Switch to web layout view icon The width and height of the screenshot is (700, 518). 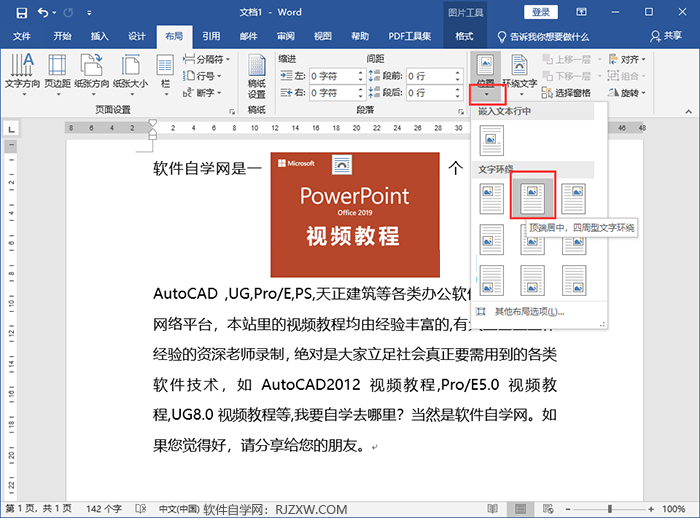(548, 509)
